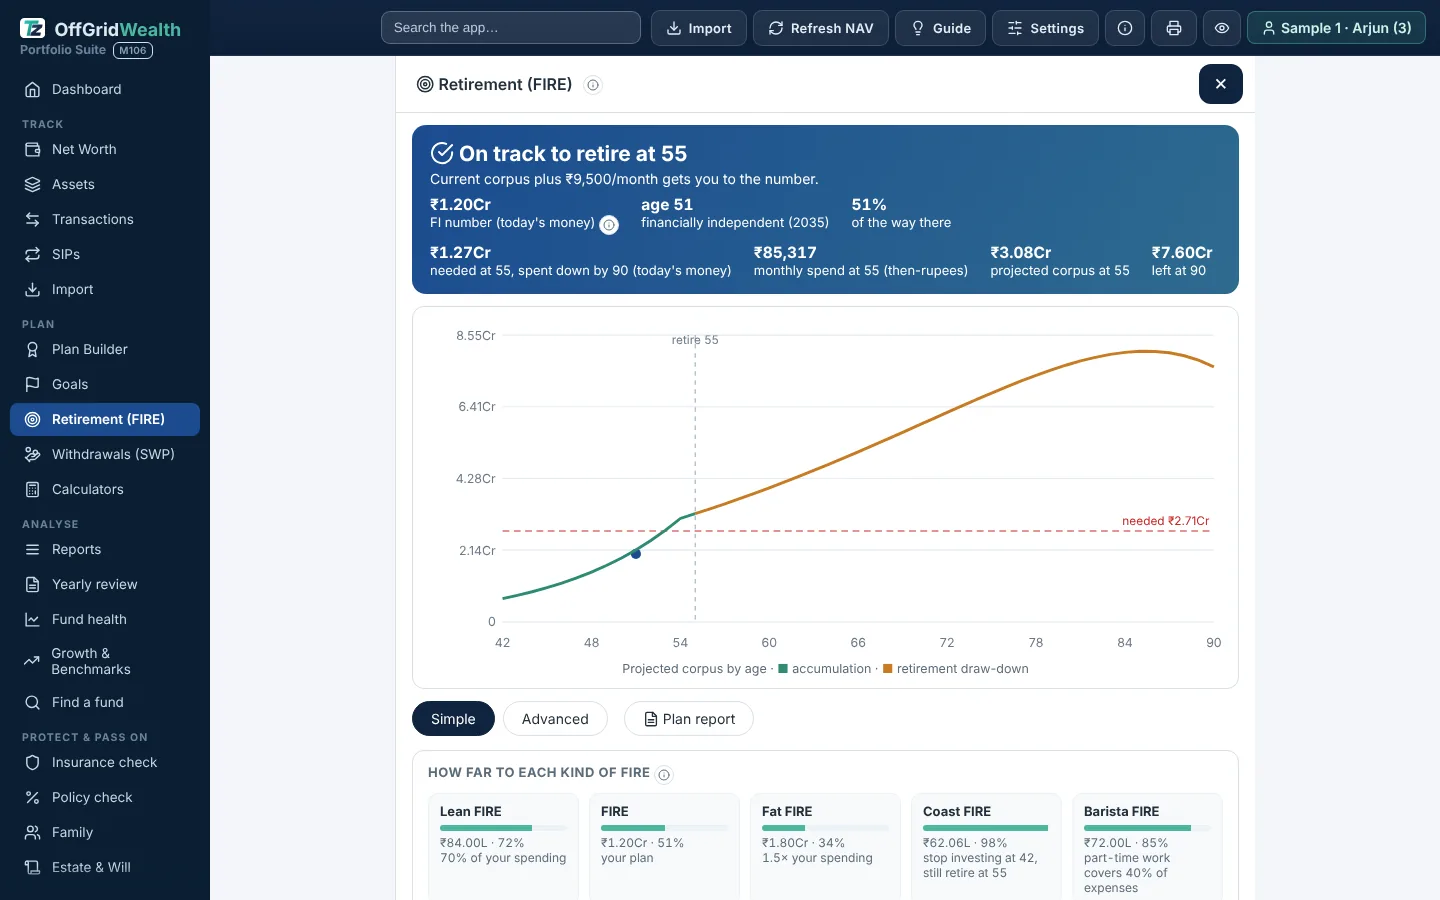Image resolution: width=1440 pixels, height=900 pixels.
Task: Open Dashboard from the sidebar
Action: point(105,89)
